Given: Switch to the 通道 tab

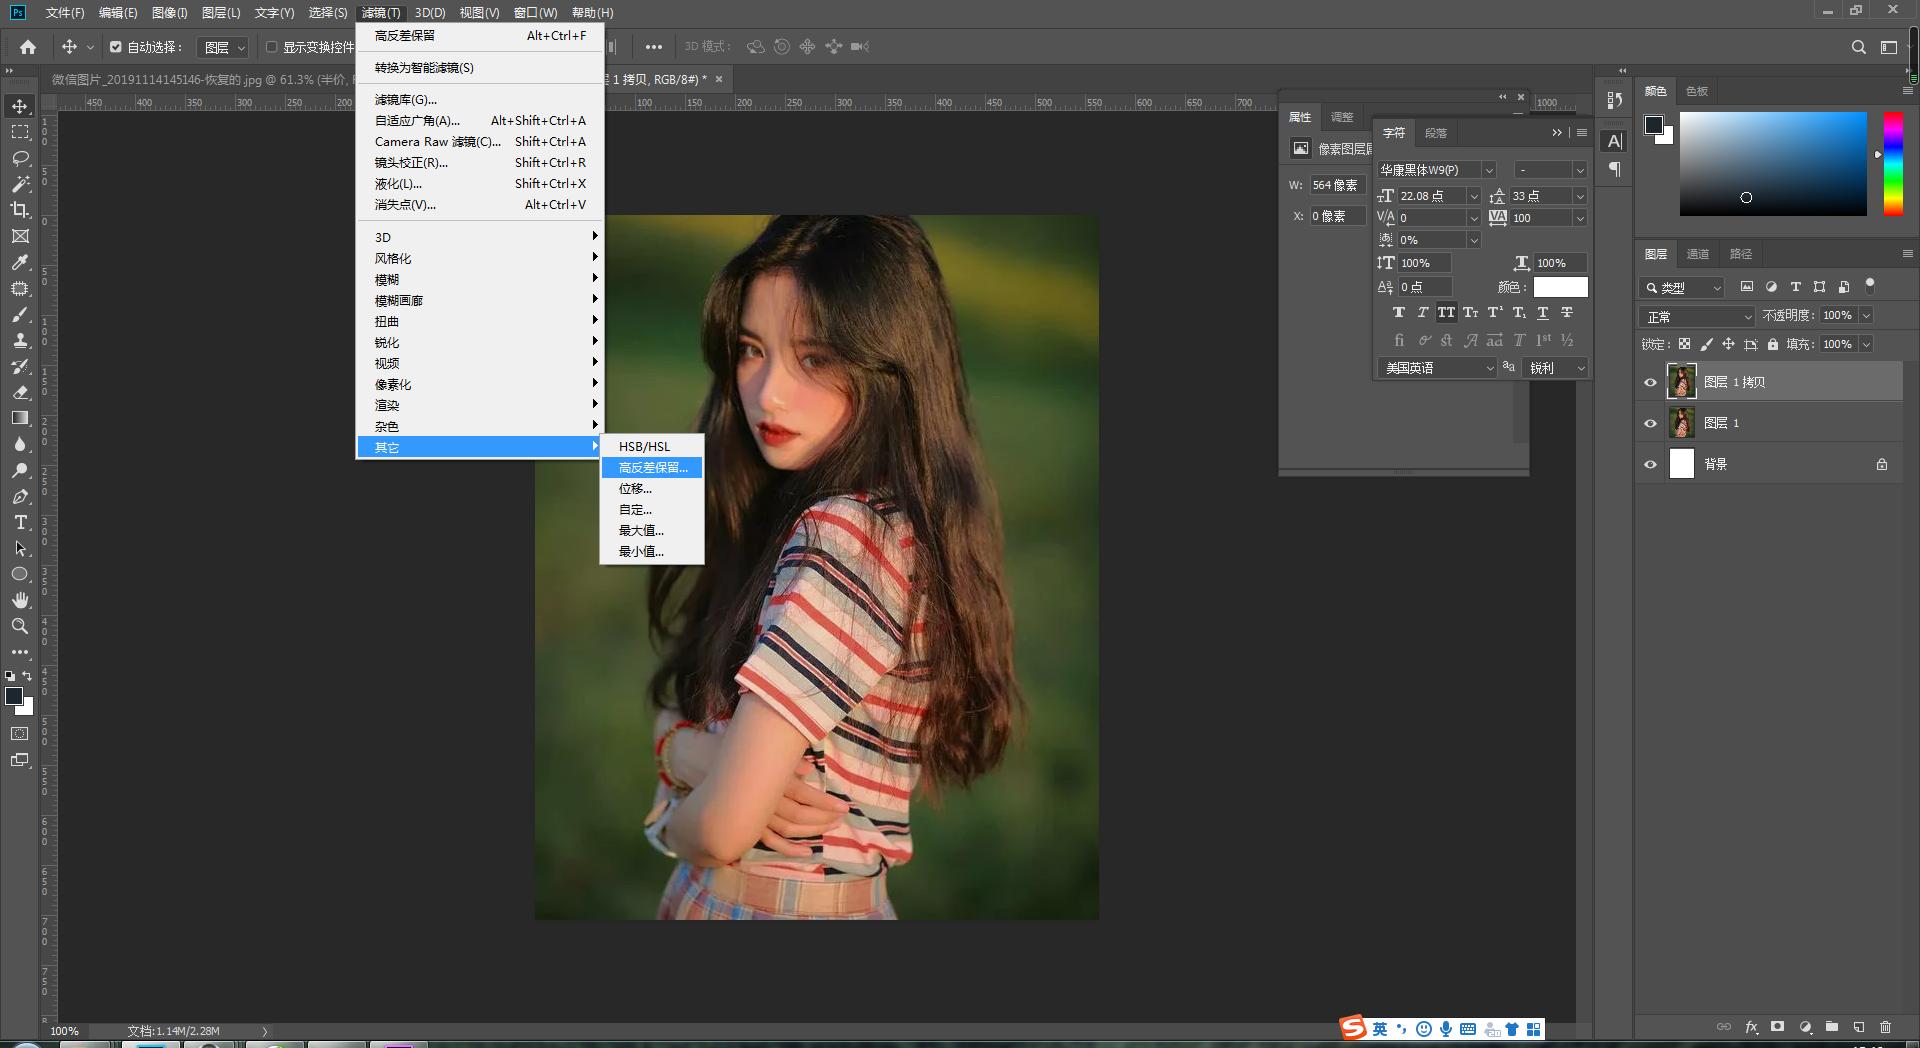Looking at the screenshot, I should (1697, 254).
